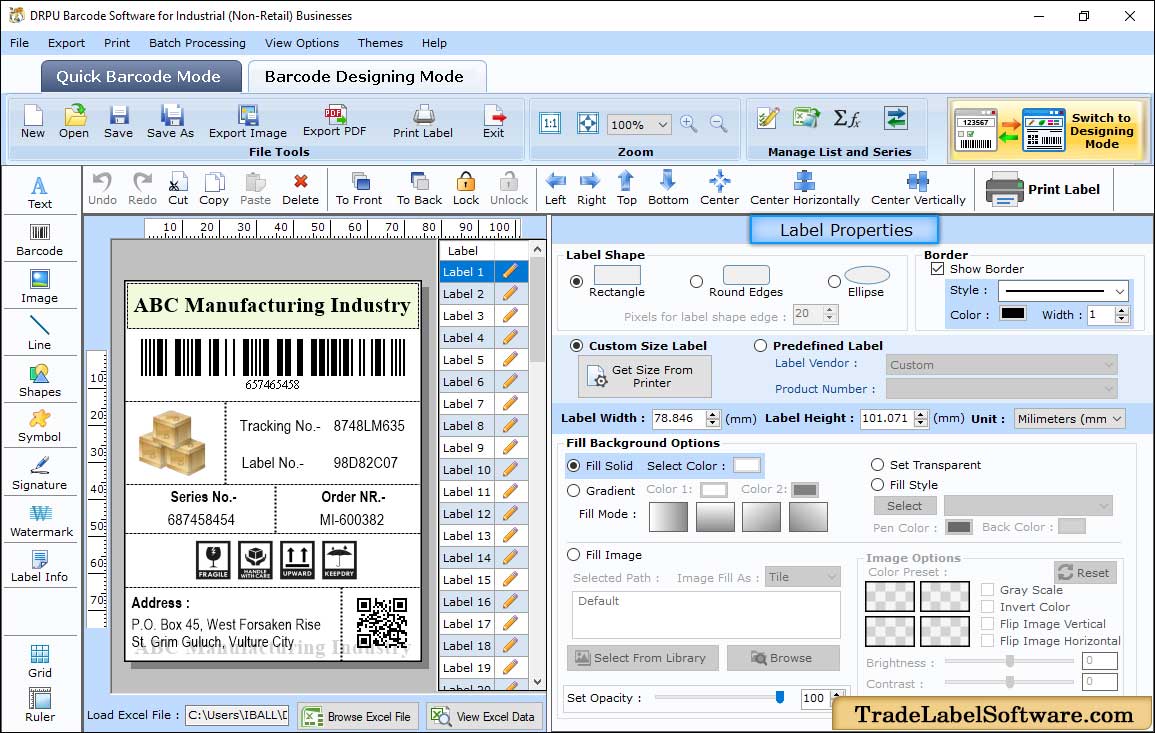Open Batch Processing menu

point(197,43)
